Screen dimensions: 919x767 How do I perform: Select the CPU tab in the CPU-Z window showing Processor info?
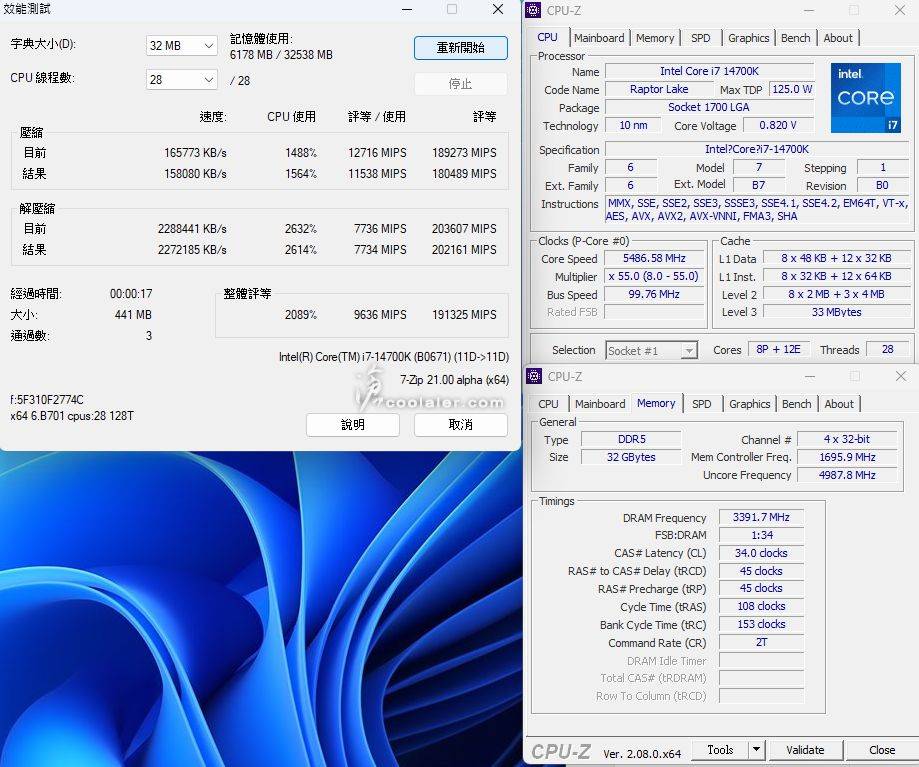[547, 38]
